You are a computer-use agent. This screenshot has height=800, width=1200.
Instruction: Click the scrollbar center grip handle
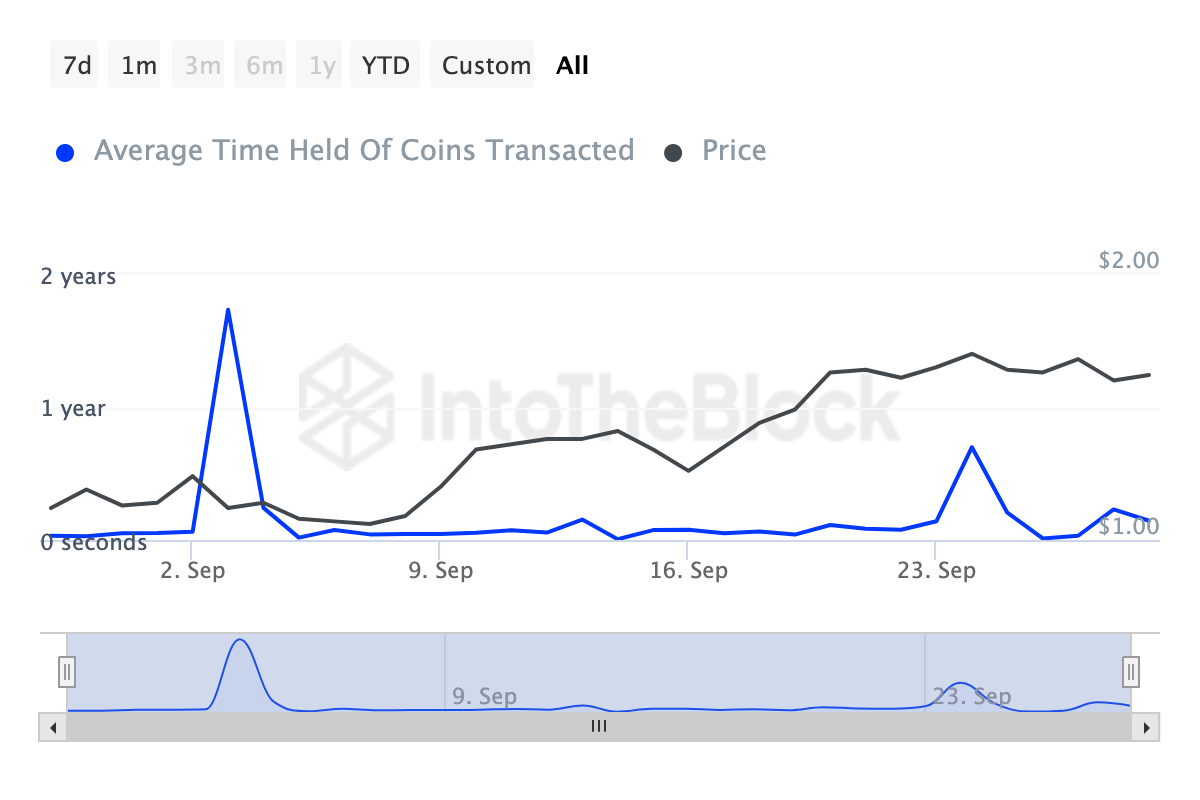(599, 727)
